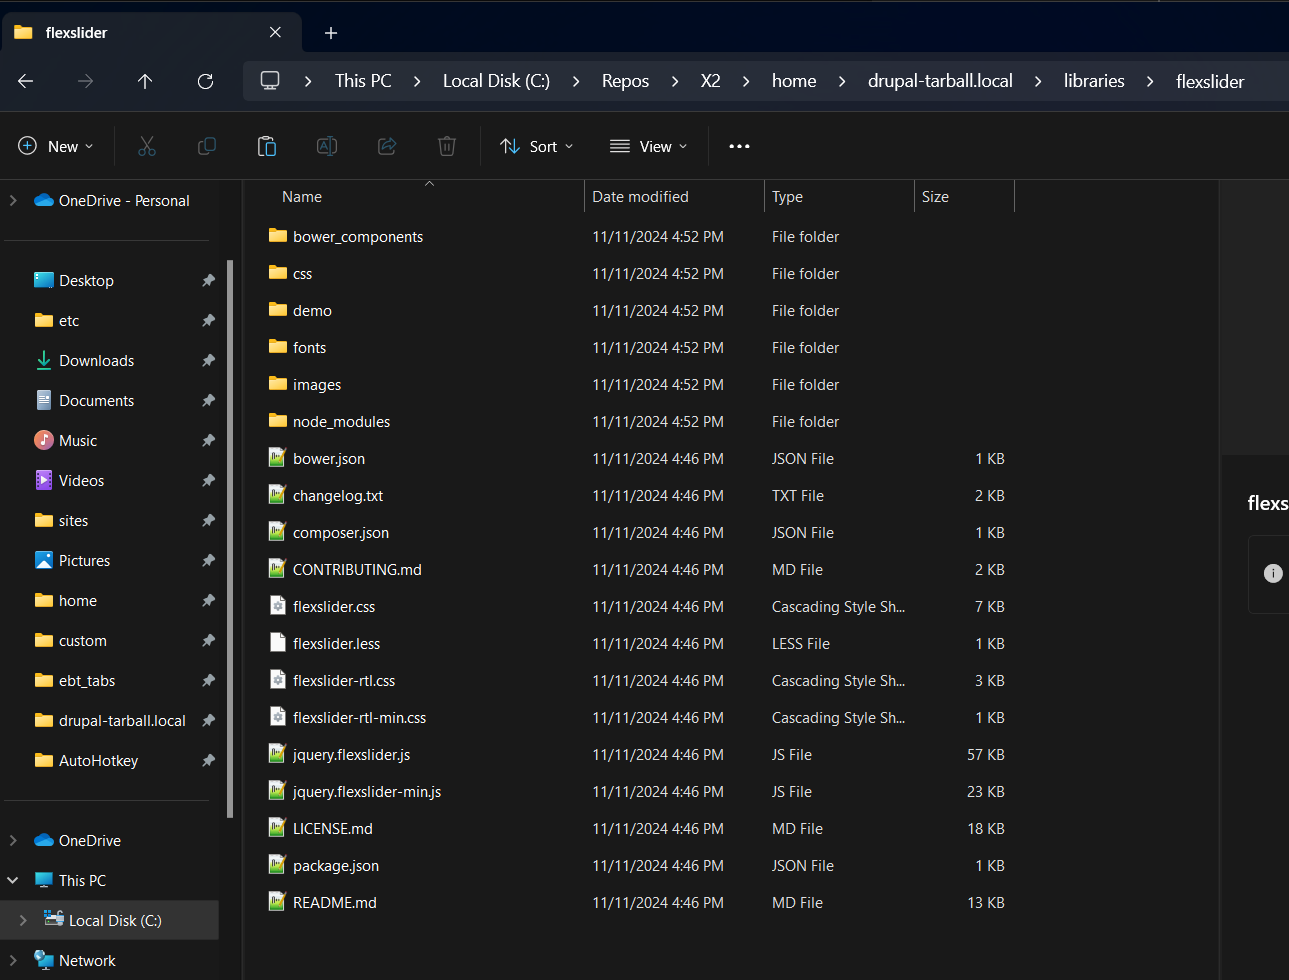The image size is (1289, 980).
Task: Open the New item dropdown
Action: click(x=56, y=146)
